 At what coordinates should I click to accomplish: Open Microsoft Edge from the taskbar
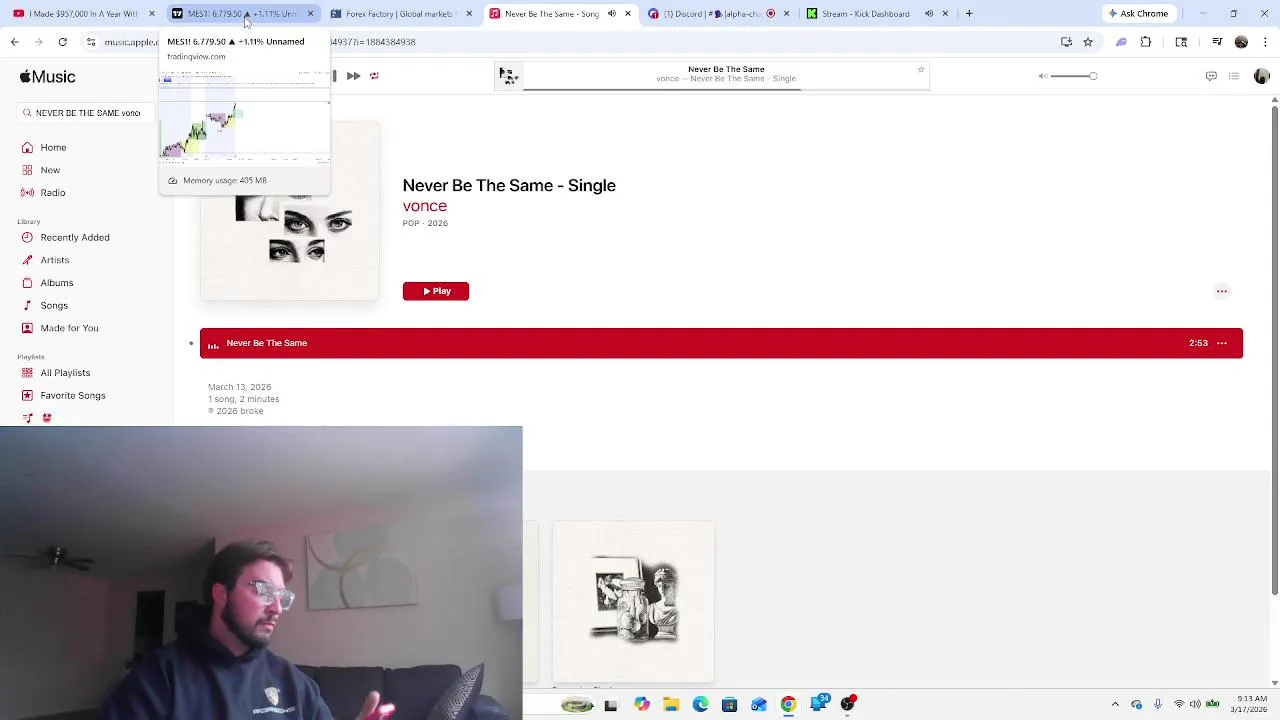click(x=700, y=705)
